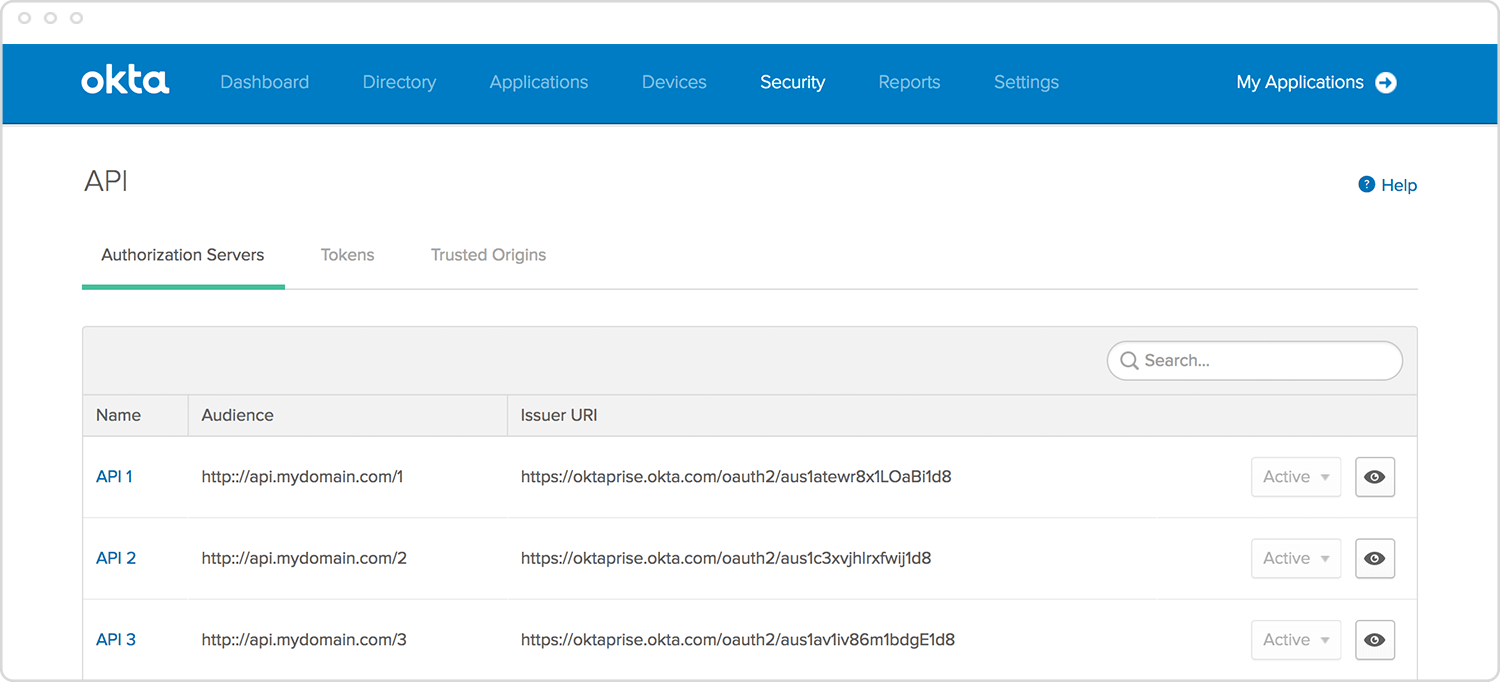Open the Active status dropdown for API 3
Viewport: 1500px width, 682px height.
pyautogui.click(x=1295, y=640)
